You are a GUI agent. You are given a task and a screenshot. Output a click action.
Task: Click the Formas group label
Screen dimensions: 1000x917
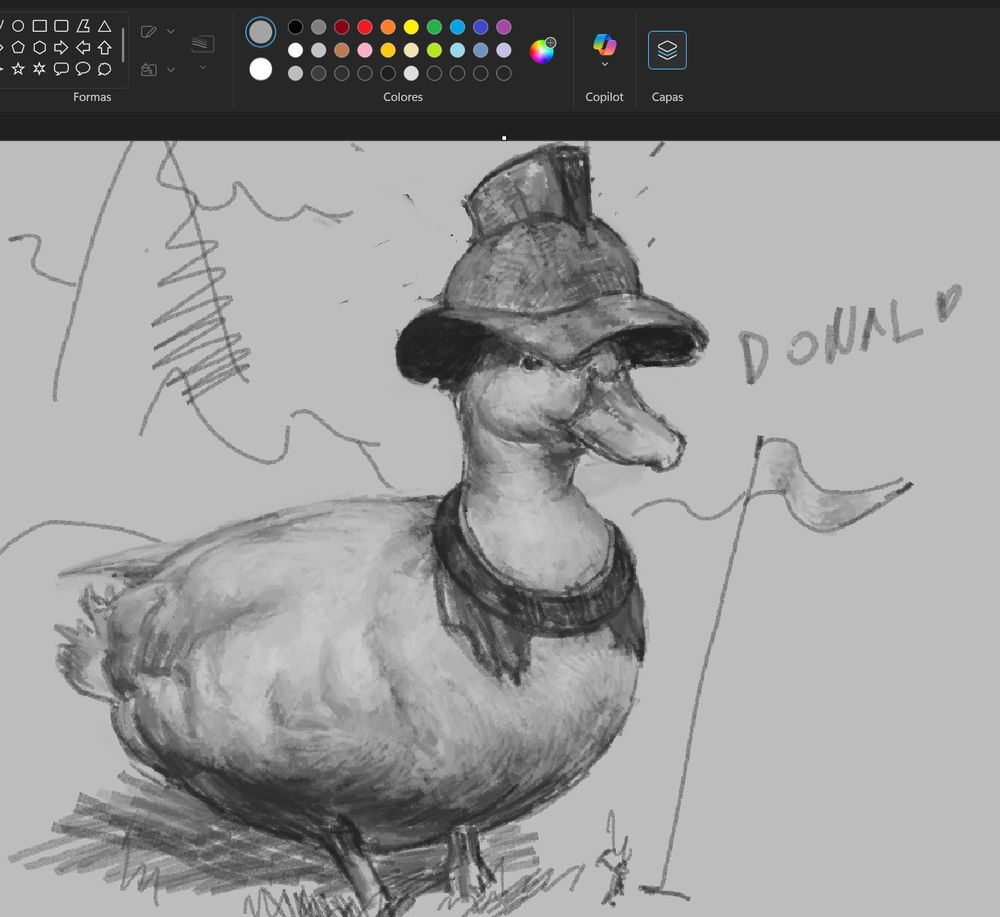point(92,97)
